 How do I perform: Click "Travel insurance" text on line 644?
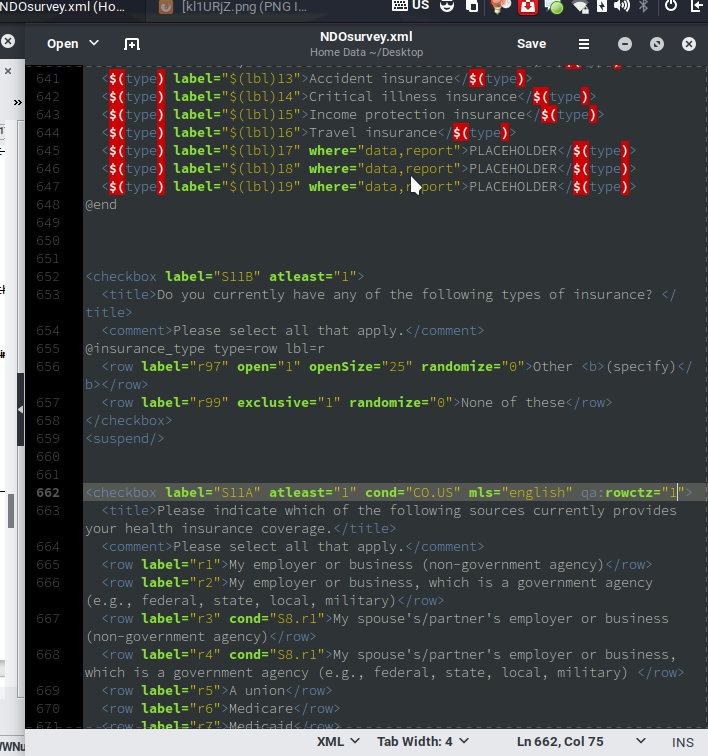point(373,133)
